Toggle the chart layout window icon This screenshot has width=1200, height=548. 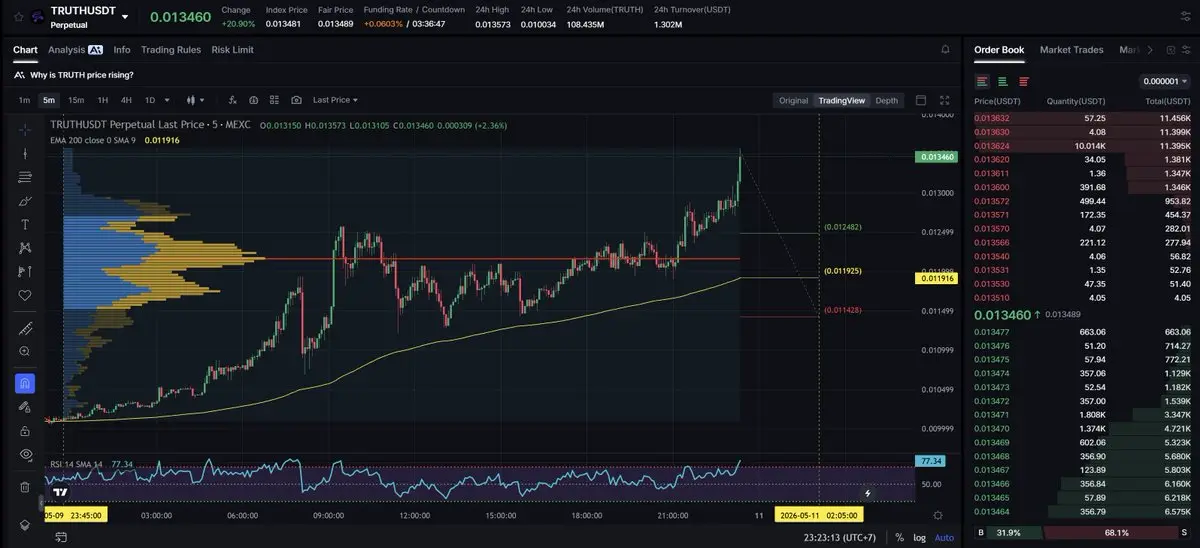[x=921, y=100]
